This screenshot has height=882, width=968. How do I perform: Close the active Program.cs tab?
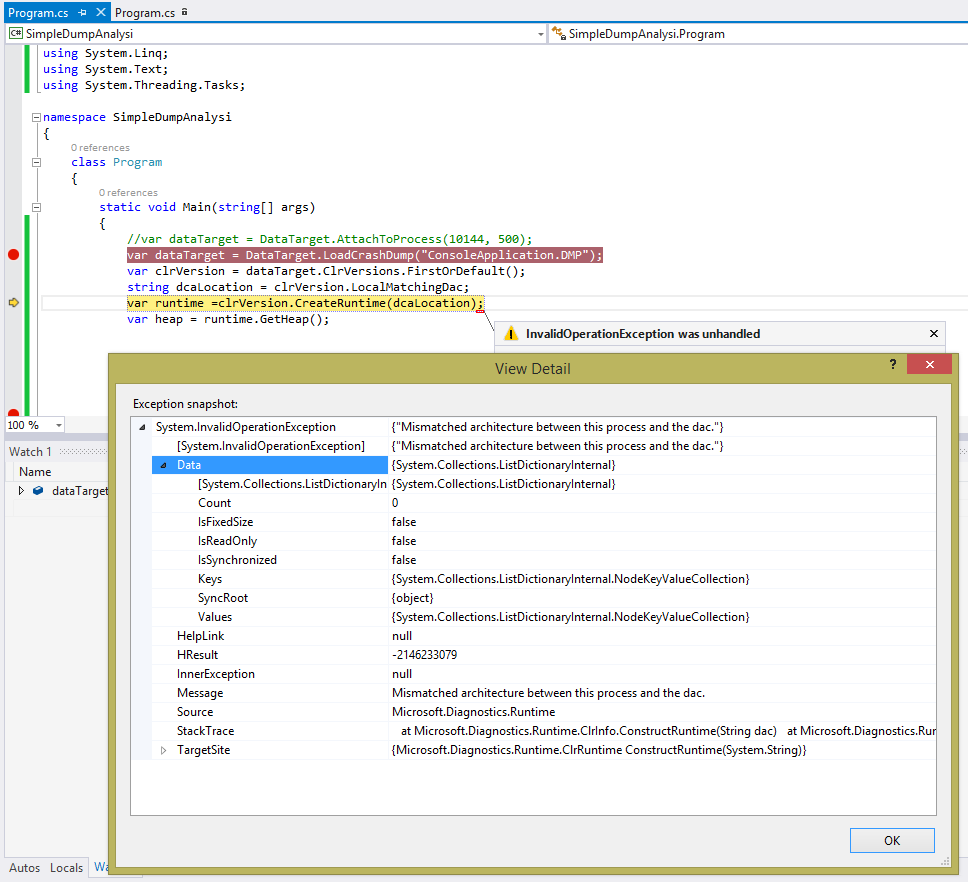point(101,12)
